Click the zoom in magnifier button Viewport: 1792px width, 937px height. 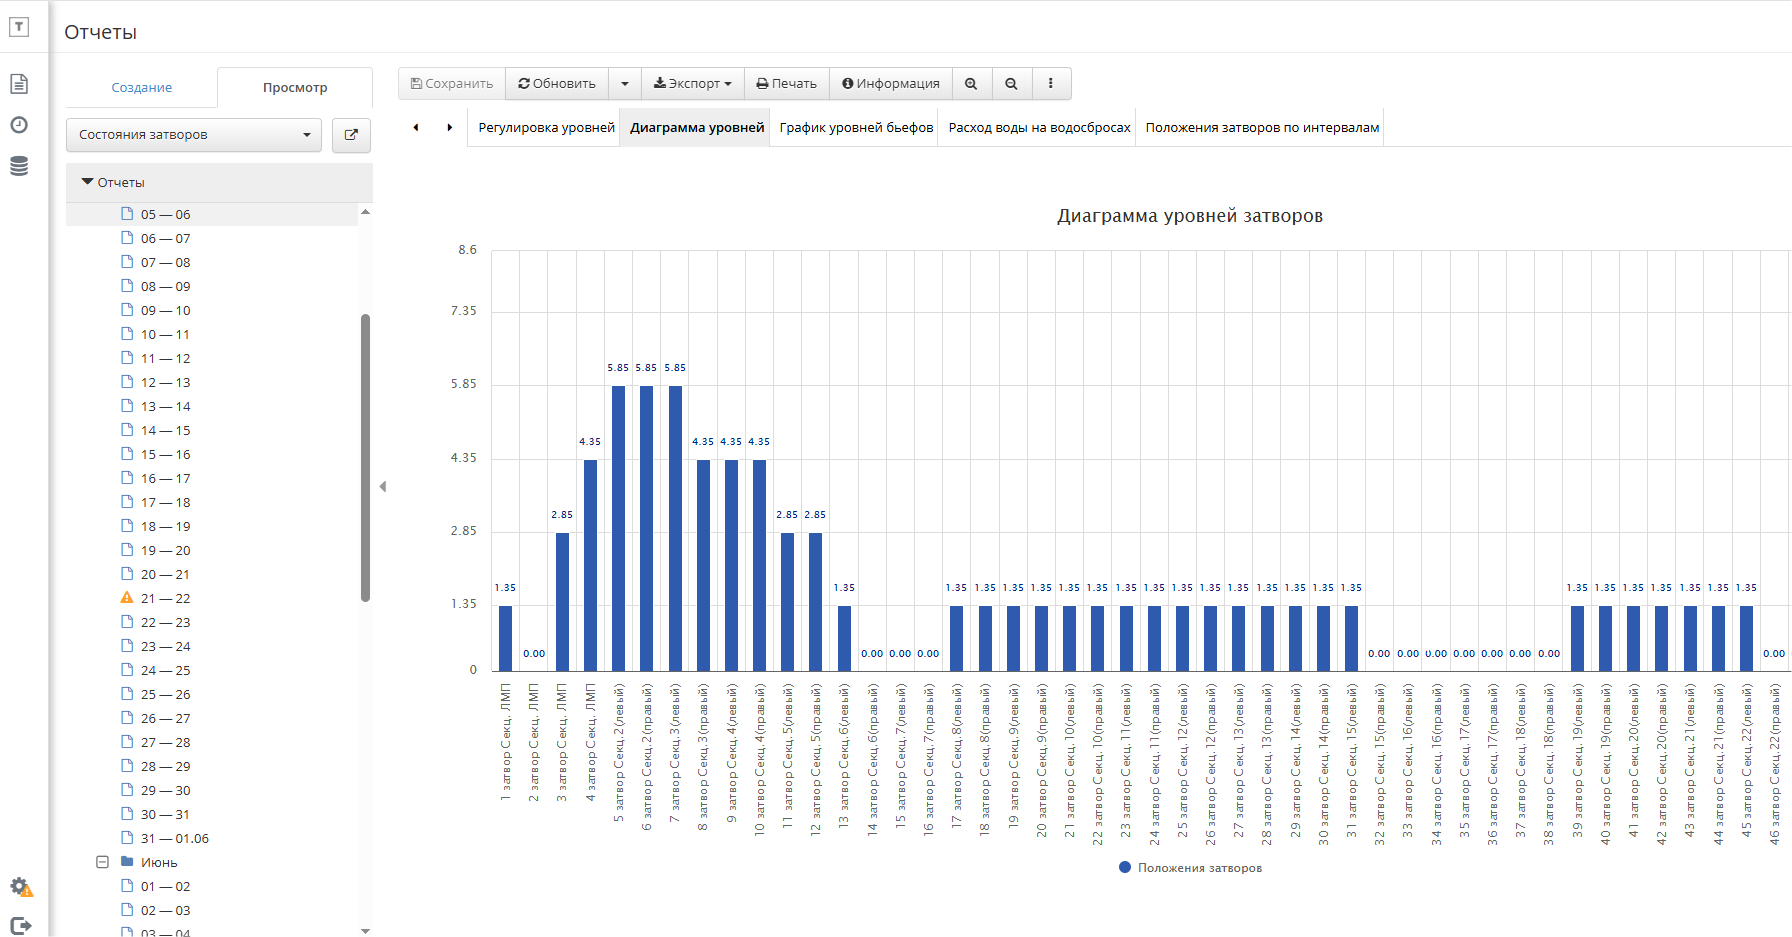(x=971, y=84)
